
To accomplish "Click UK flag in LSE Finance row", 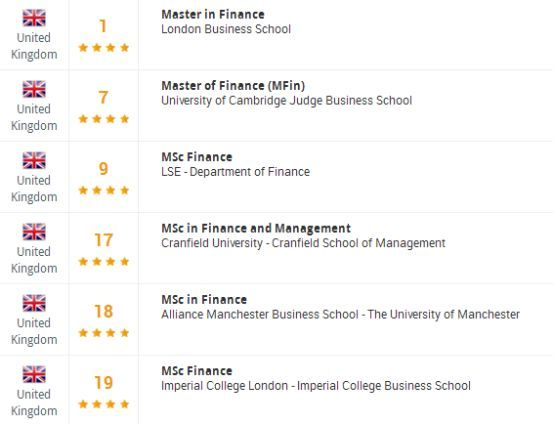I will click(x=34, y=160).
